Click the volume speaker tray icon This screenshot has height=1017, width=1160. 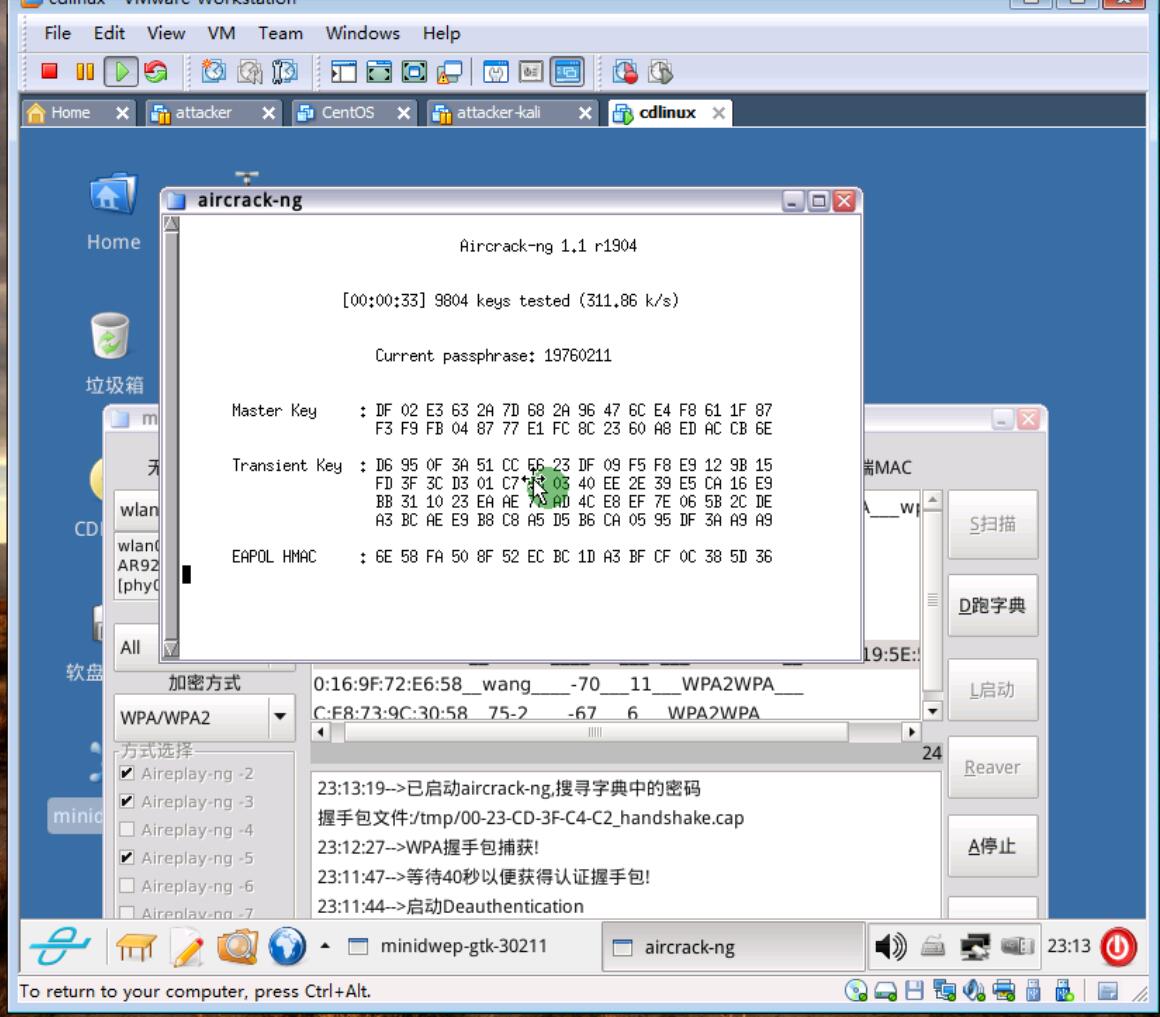[890, 946]
